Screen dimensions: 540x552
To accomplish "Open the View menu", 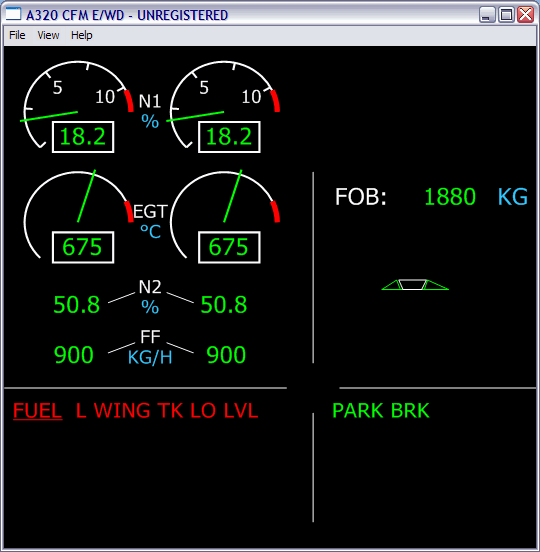I will 48,35.
